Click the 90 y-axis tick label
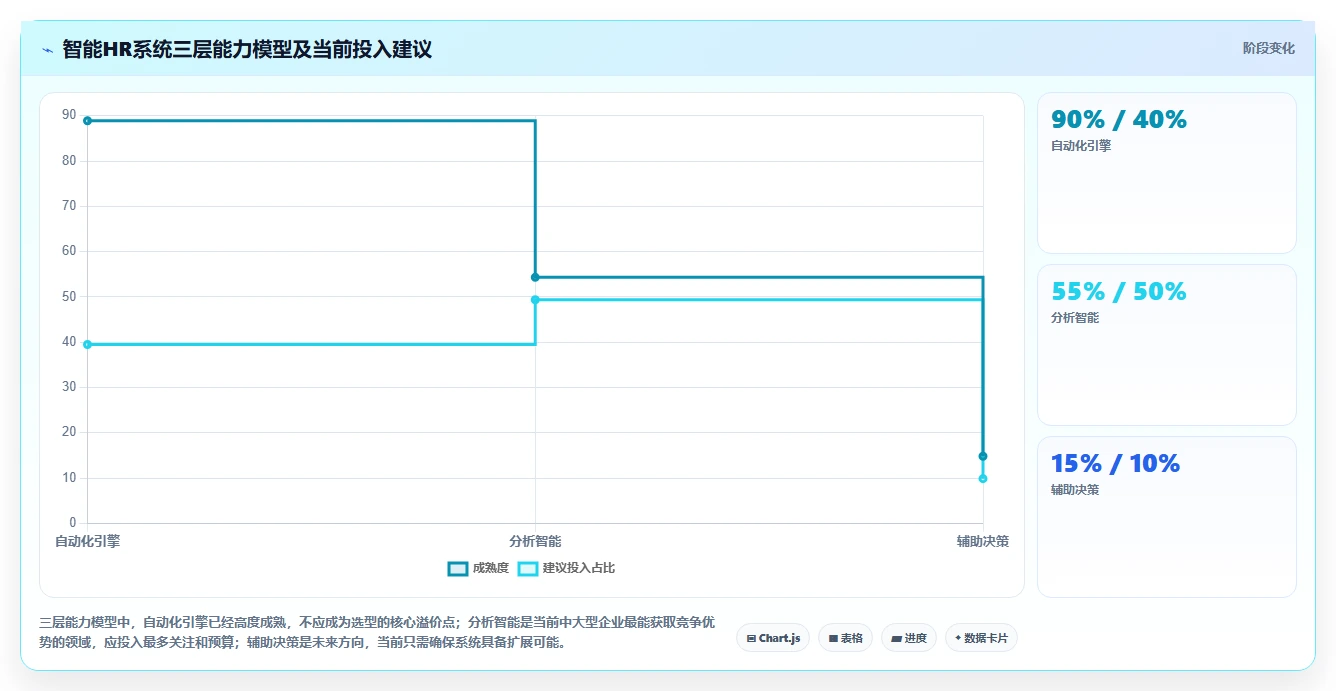 click(x=69, y=115)
